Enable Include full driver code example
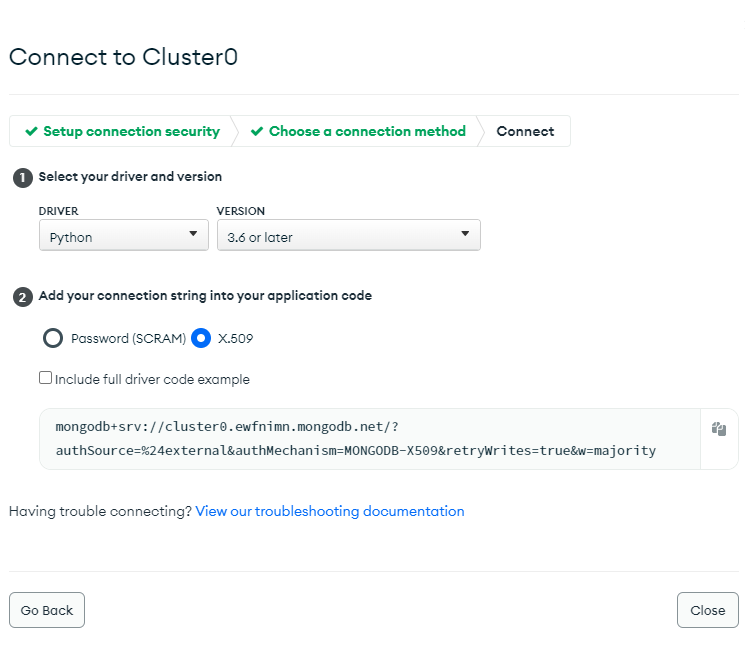This screenshot has width=745, height=654. tap(45, 378)
